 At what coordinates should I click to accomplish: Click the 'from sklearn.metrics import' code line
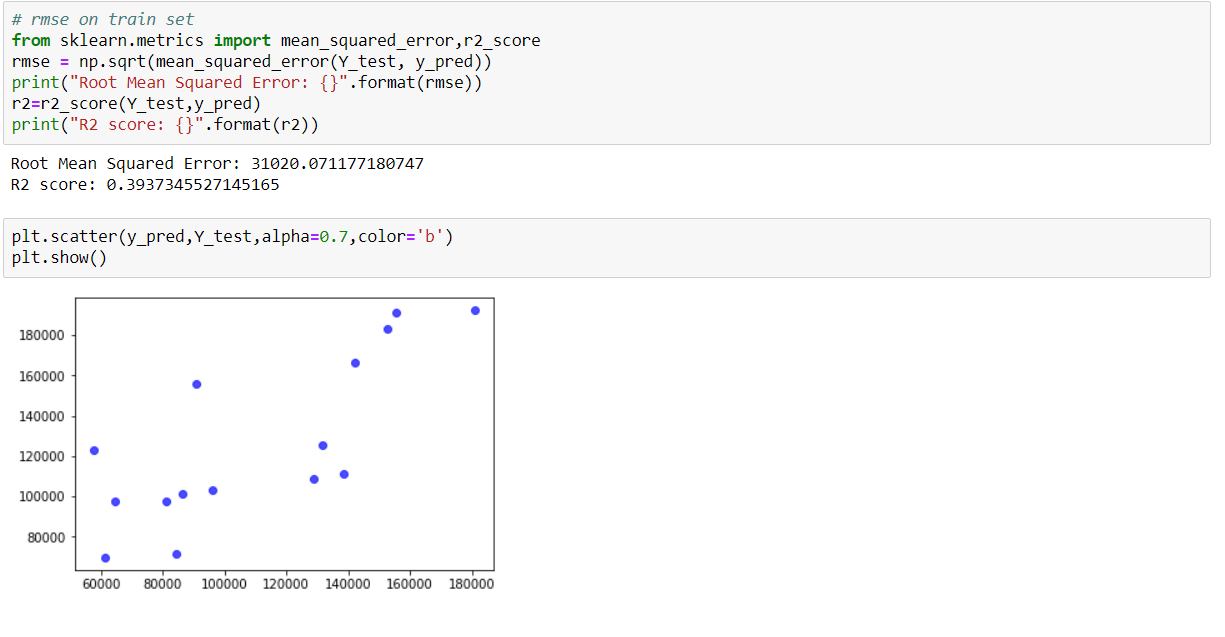click(x=276, y=40)
